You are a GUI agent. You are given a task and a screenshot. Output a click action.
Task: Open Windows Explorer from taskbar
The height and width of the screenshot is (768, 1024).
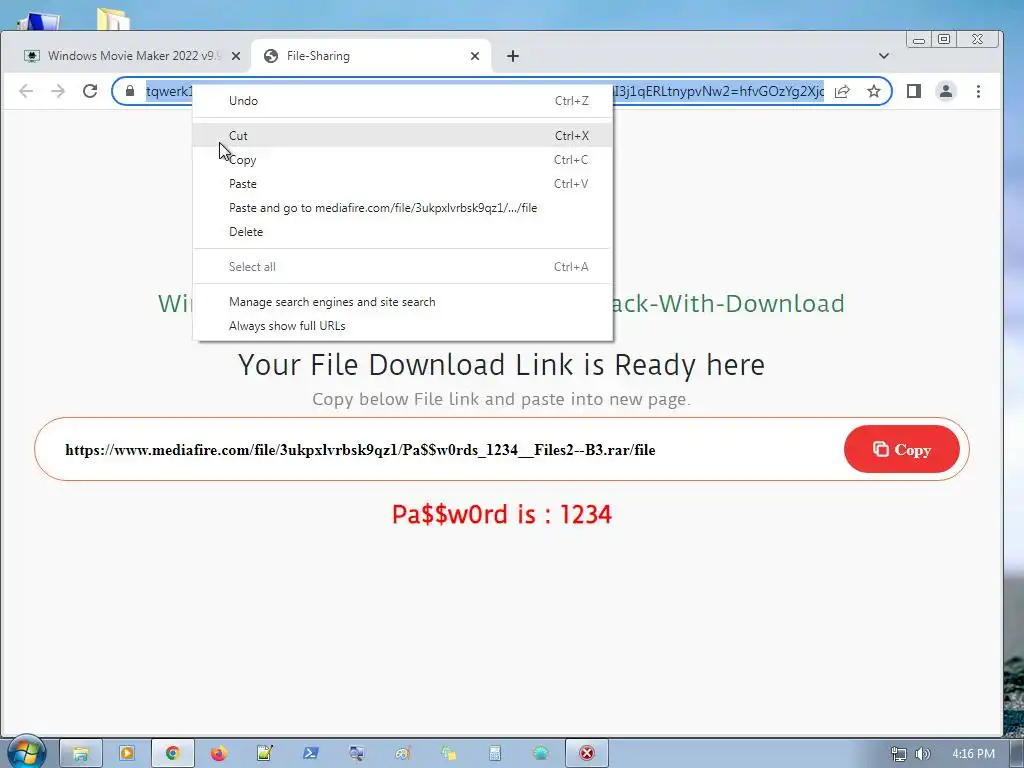click(80, 754)
